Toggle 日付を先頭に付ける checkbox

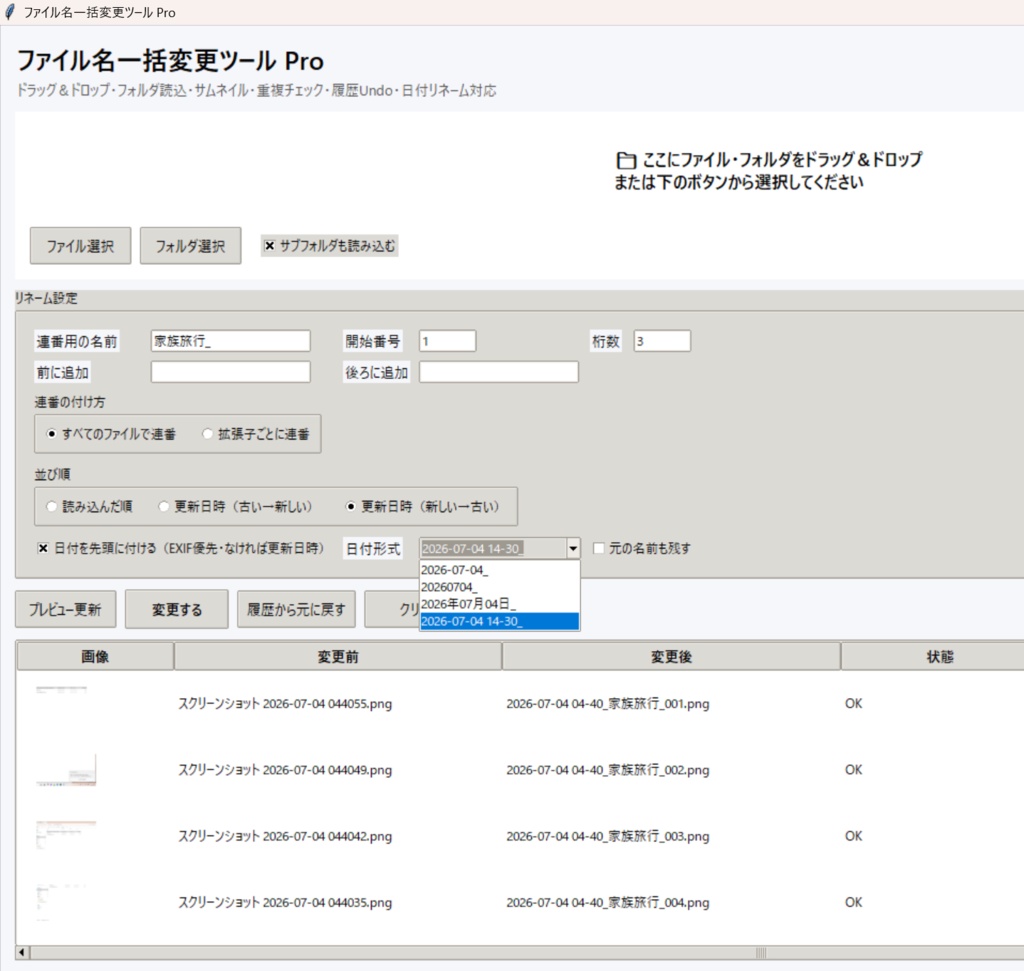(x=42, y=548)
